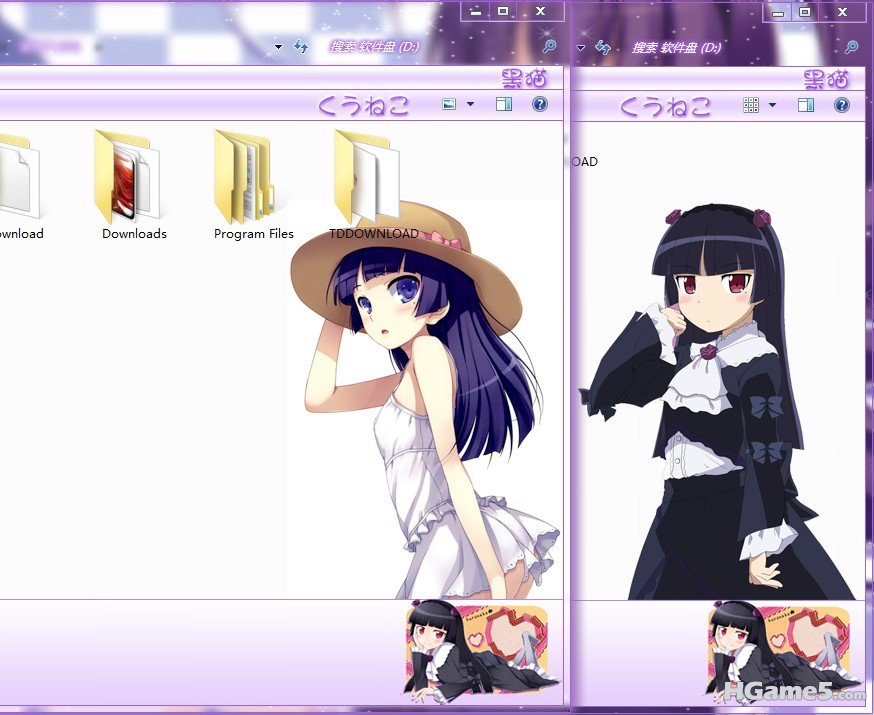Expand the right window's view options arrow
Viewport: 874px width, 715px height.
click(773, 104)
